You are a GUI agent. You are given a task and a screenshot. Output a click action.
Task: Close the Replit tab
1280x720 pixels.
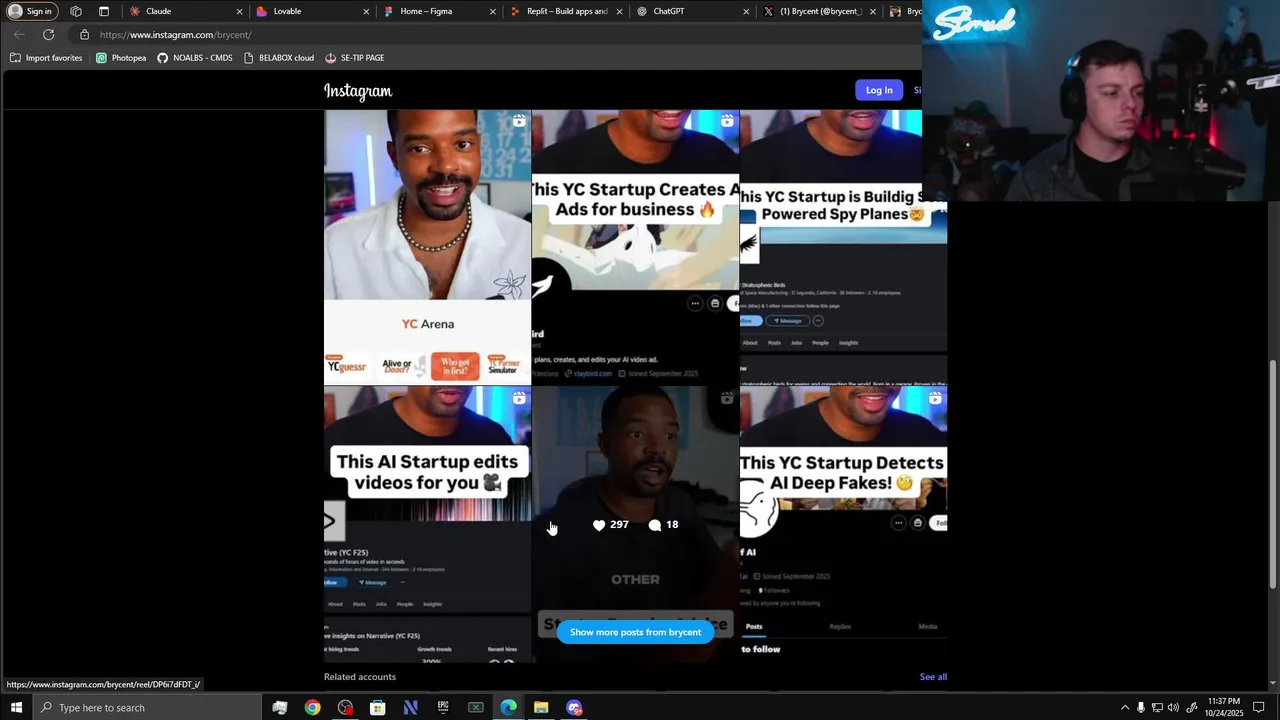(x=620, y=11)
